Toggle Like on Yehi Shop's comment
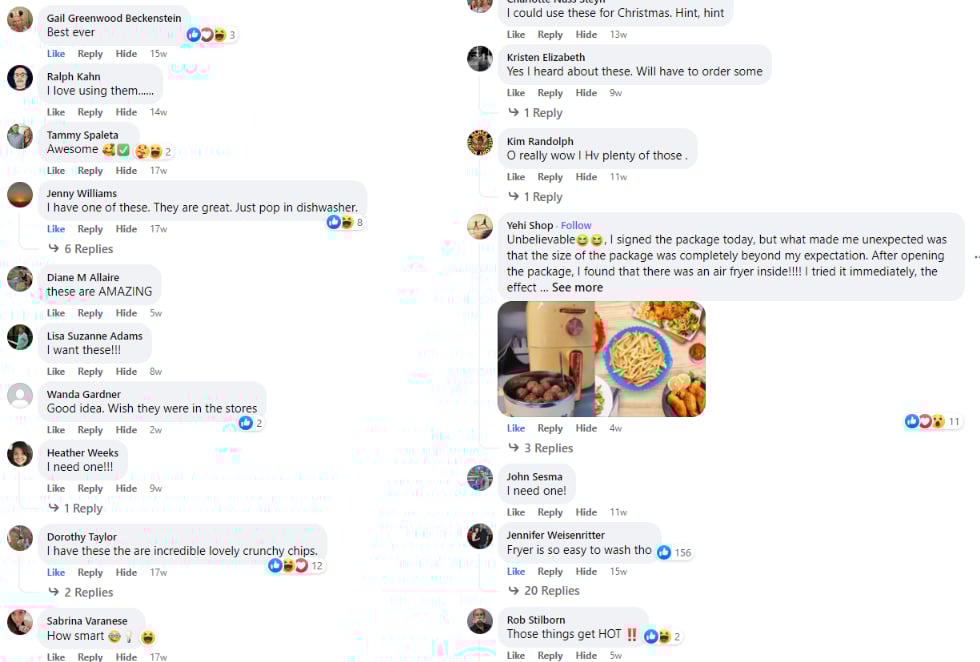 click(516, 428)
